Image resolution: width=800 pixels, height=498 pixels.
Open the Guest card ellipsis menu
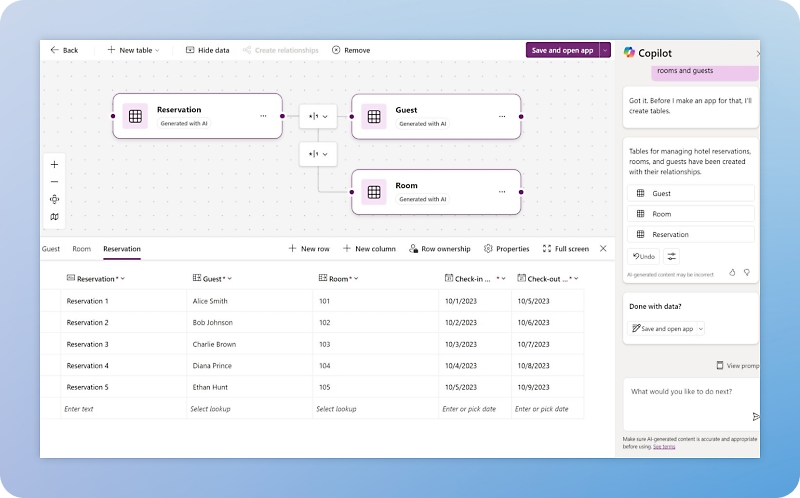pos(502,116)
